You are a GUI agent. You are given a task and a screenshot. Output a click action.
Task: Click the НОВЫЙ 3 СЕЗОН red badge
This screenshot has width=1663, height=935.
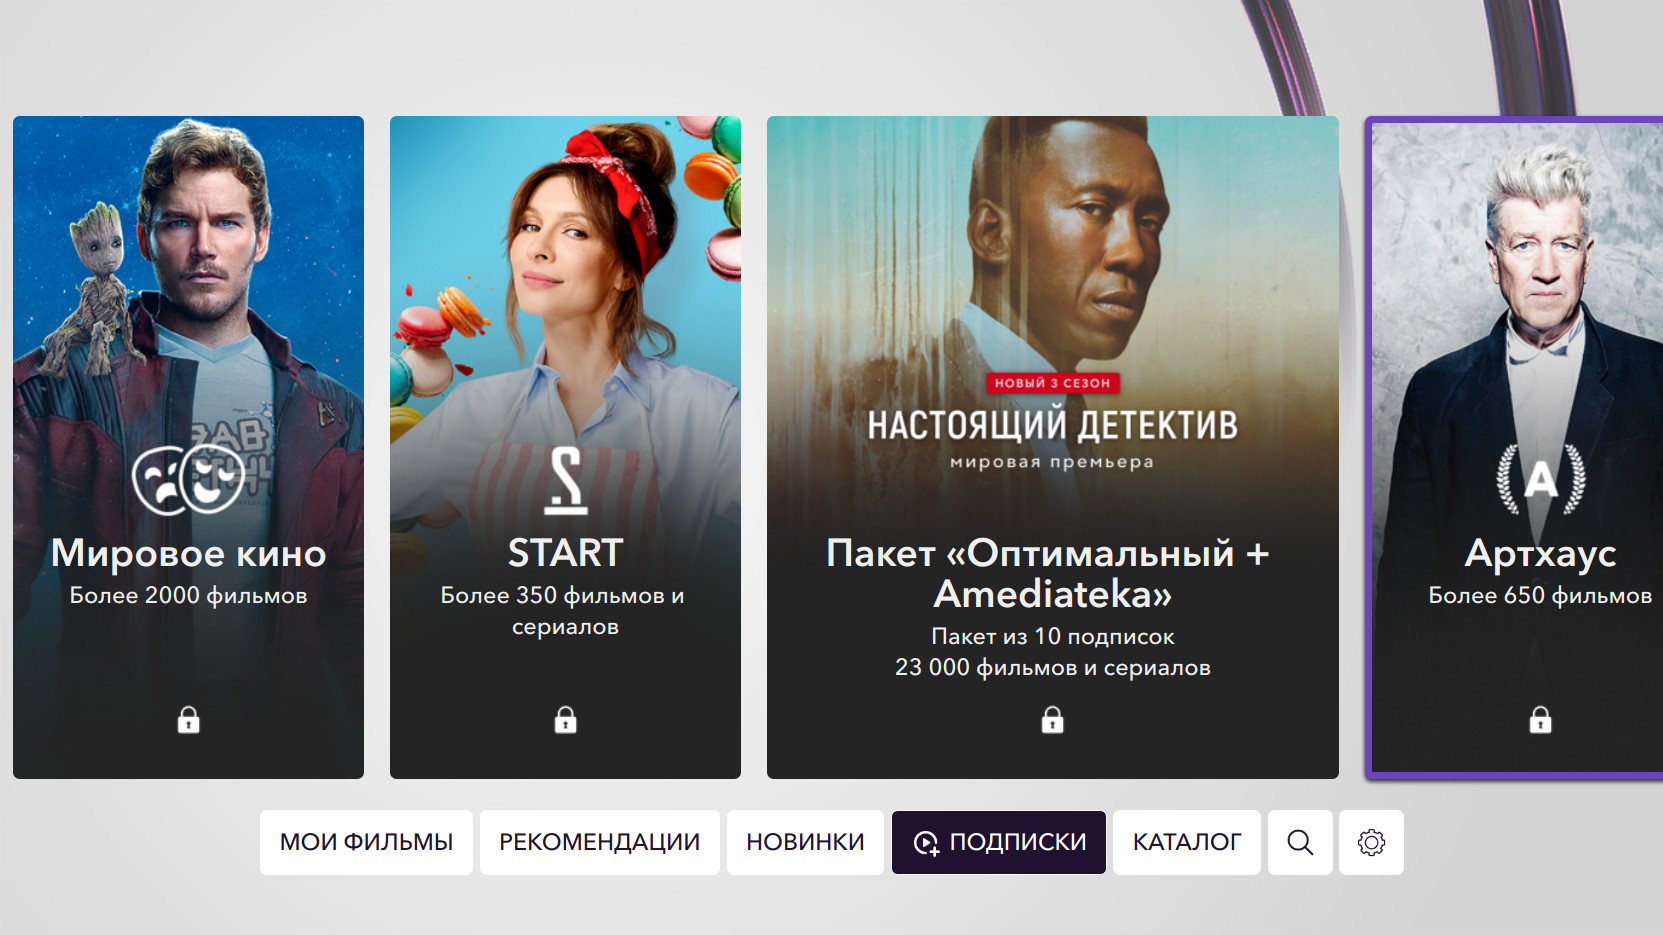point(1052,383)
